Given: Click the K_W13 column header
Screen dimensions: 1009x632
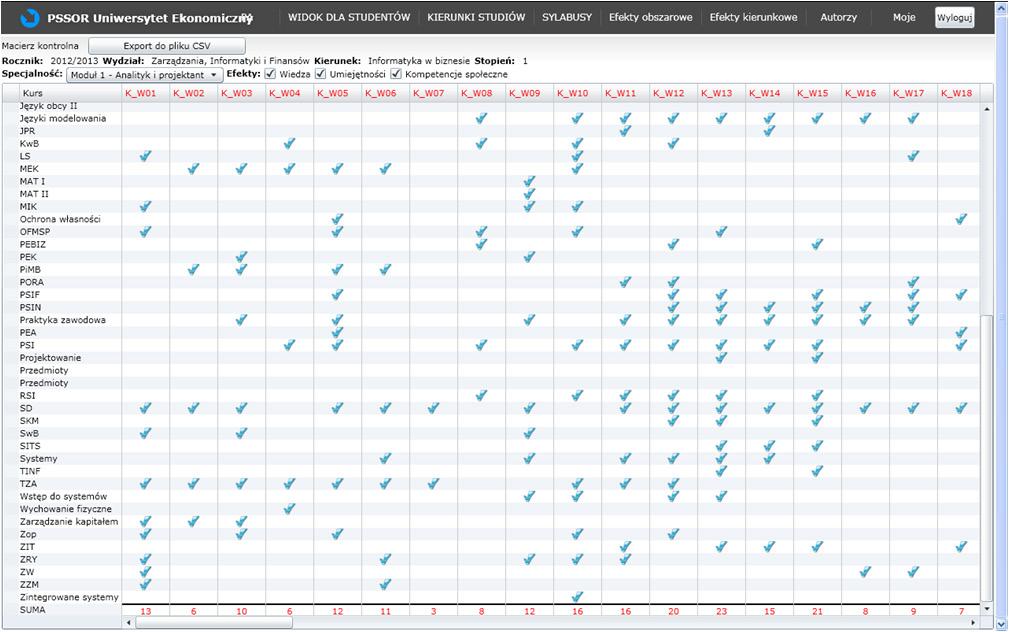Looking at the screenshot, I should pyautogui.click(x=716, y=93).
